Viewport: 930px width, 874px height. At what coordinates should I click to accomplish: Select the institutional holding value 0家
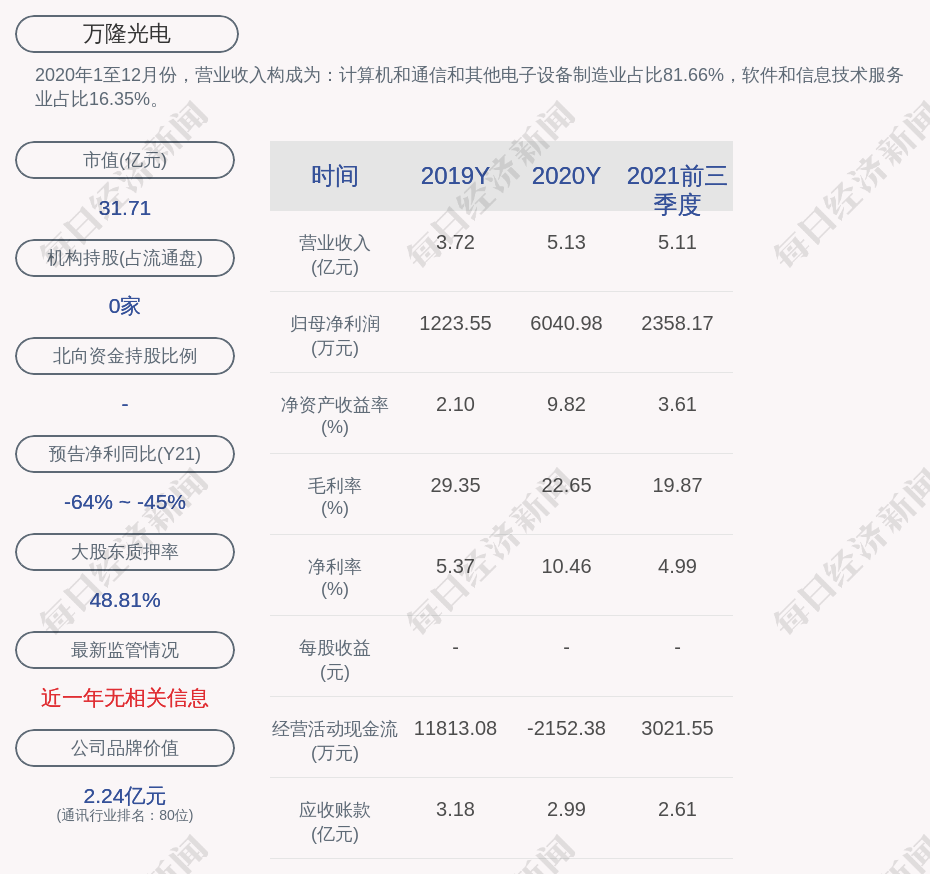coord(125,306)
